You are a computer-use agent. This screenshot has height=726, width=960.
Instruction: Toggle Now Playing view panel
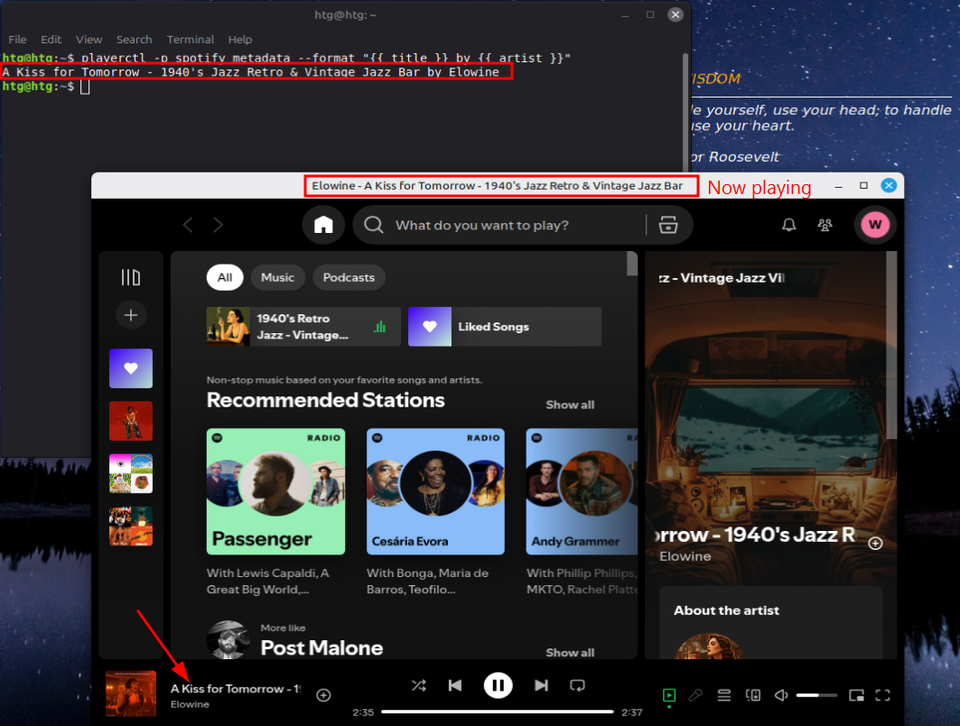click(669, 695)
